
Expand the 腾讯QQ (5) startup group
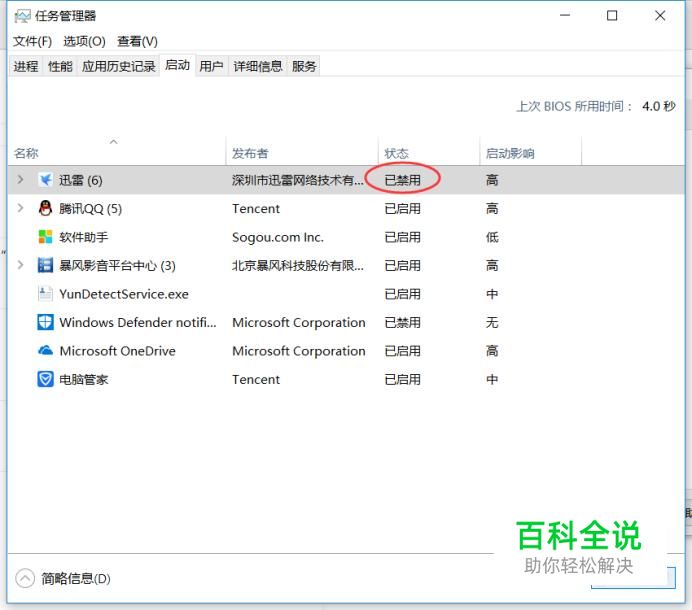pyautogui.click(x=20, y=208)
